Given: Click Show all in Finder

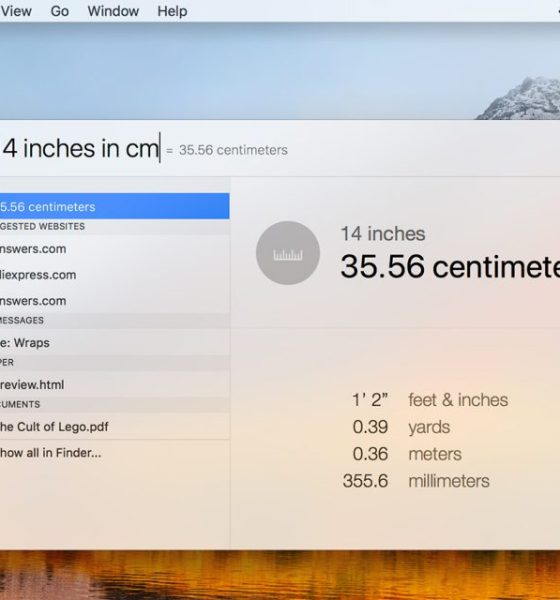Looking at the screenshot, I should (x=114, y=453).
